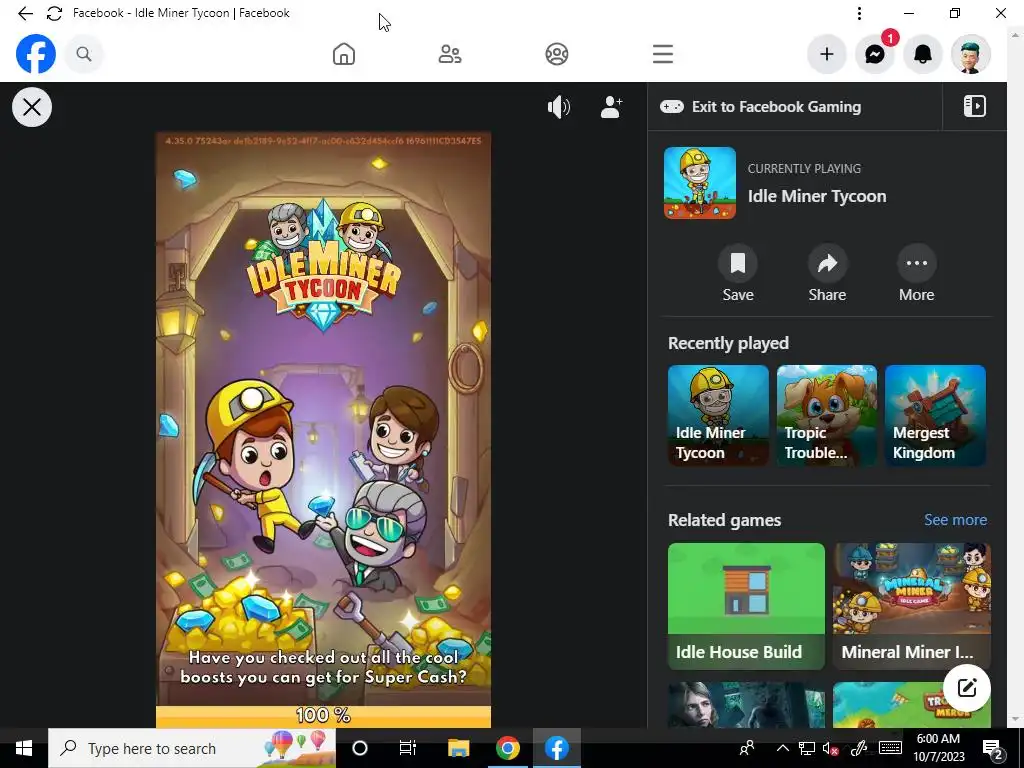The width and height of the screenshot is (1024, 768).
Task: Click the Facebook app taskbar icon
Action: [556, 748]
